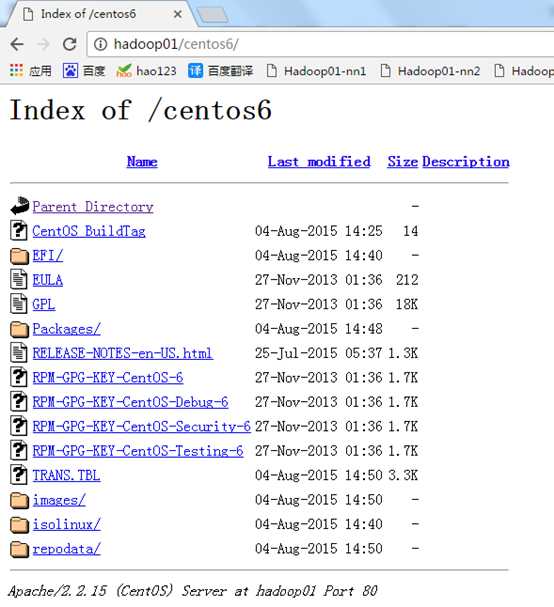The image size is (554, 607).
Task: Click the back-arrow icon beside Parent Directory
Action: click(19, 206)
